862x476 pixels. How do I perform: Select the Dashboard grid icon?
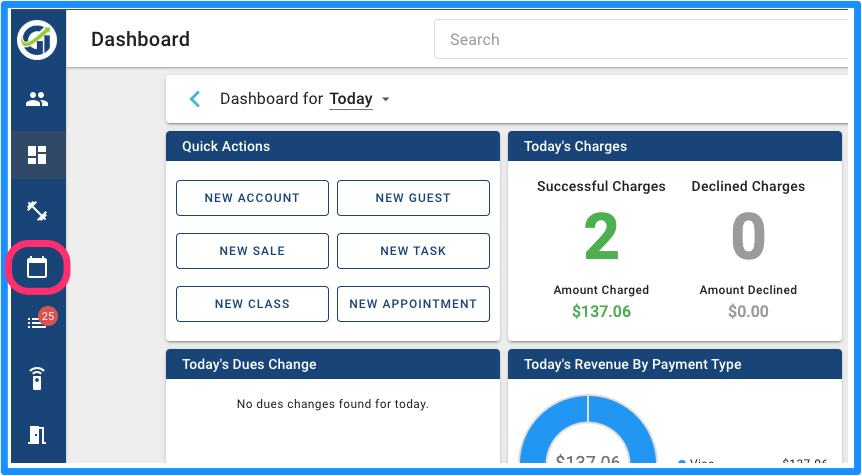point(37,155)
